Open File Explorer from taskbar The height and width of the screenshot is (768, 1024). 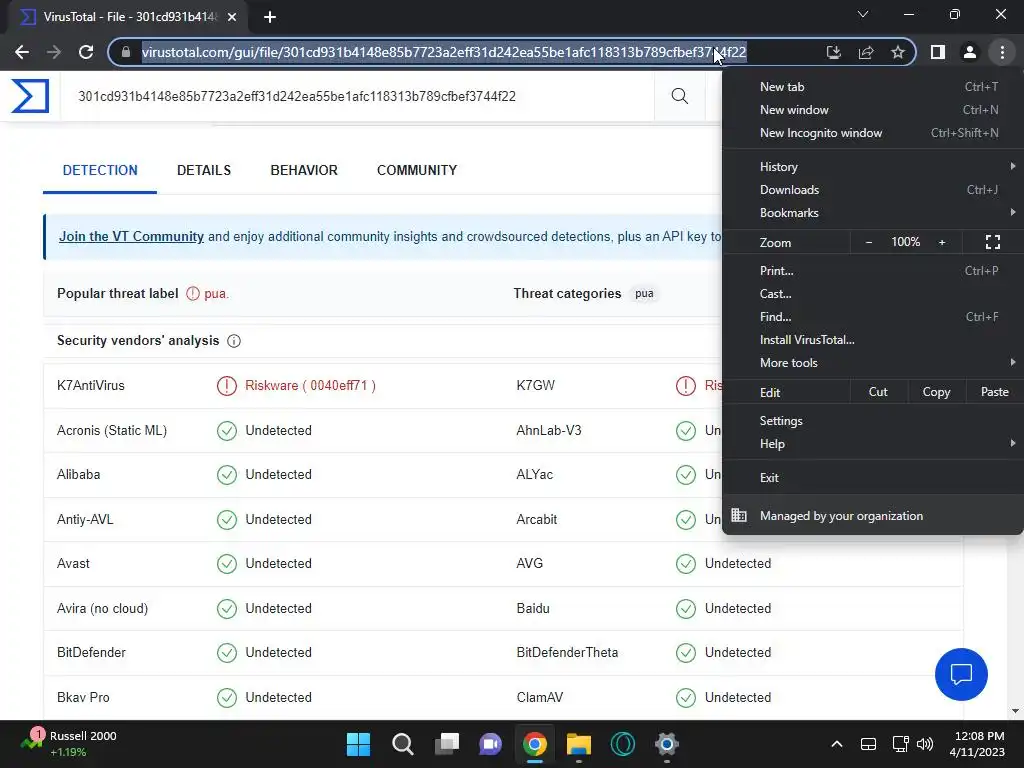(x=579, y=744)
